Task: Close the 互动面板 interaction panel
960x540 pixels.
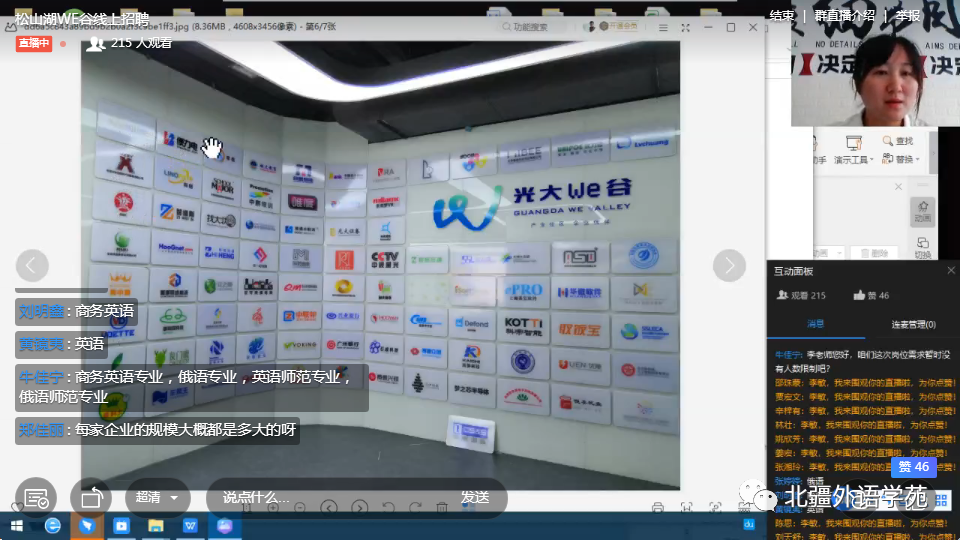Action: (950, 271)
